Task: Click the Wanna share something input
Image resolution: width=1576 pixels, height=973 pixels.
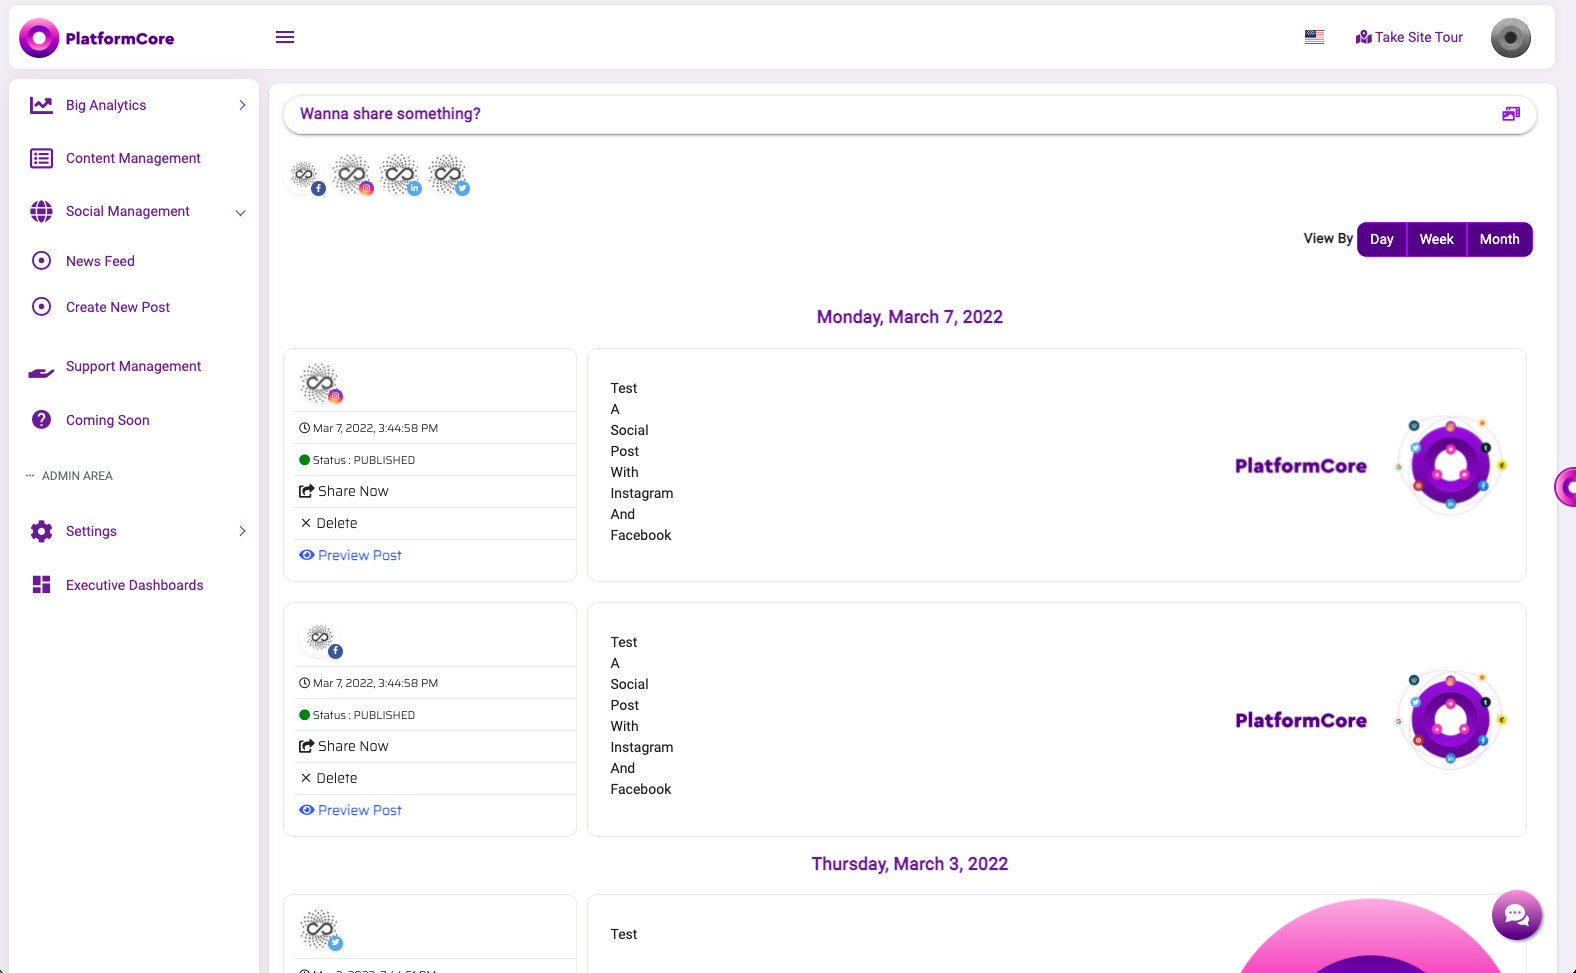Action: tap(910, 114)
